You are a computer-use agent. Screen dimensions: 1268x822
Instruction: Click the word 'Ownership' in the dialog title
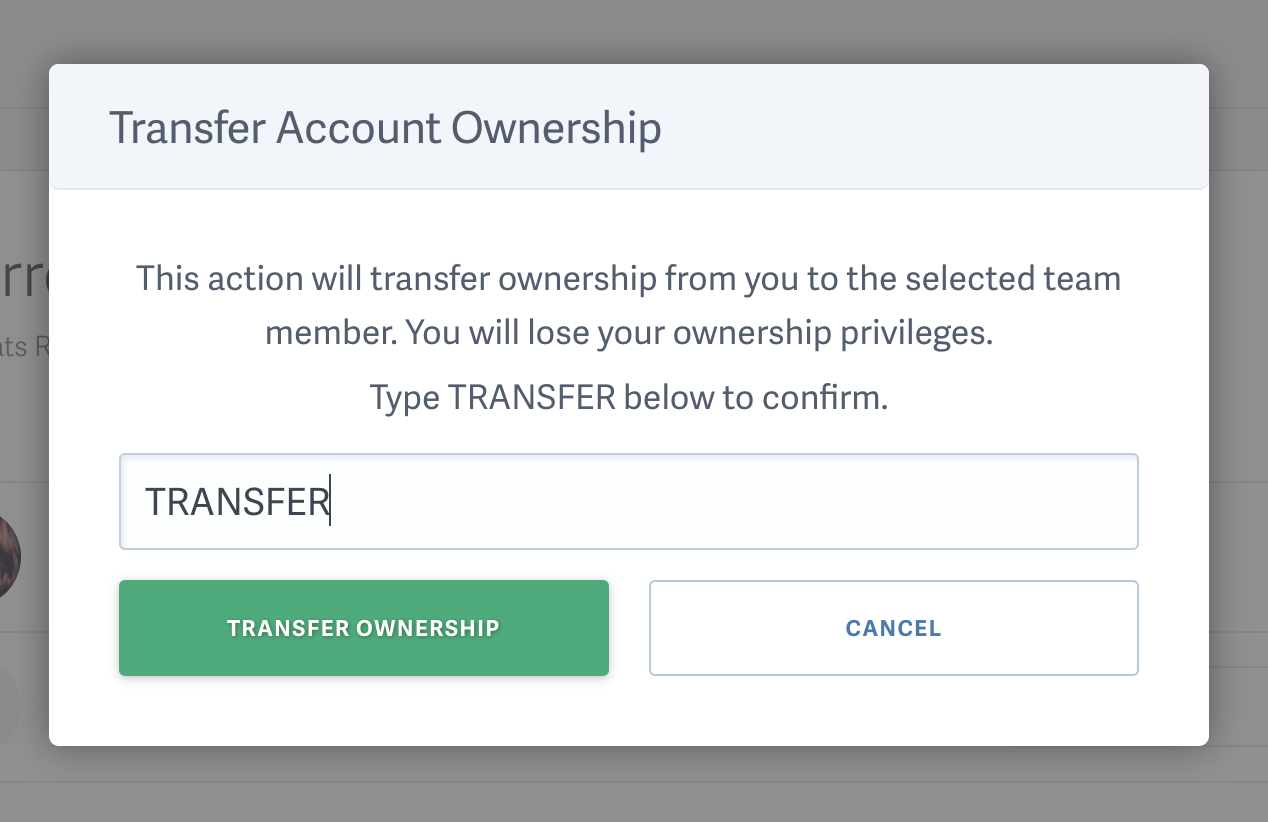556,129
